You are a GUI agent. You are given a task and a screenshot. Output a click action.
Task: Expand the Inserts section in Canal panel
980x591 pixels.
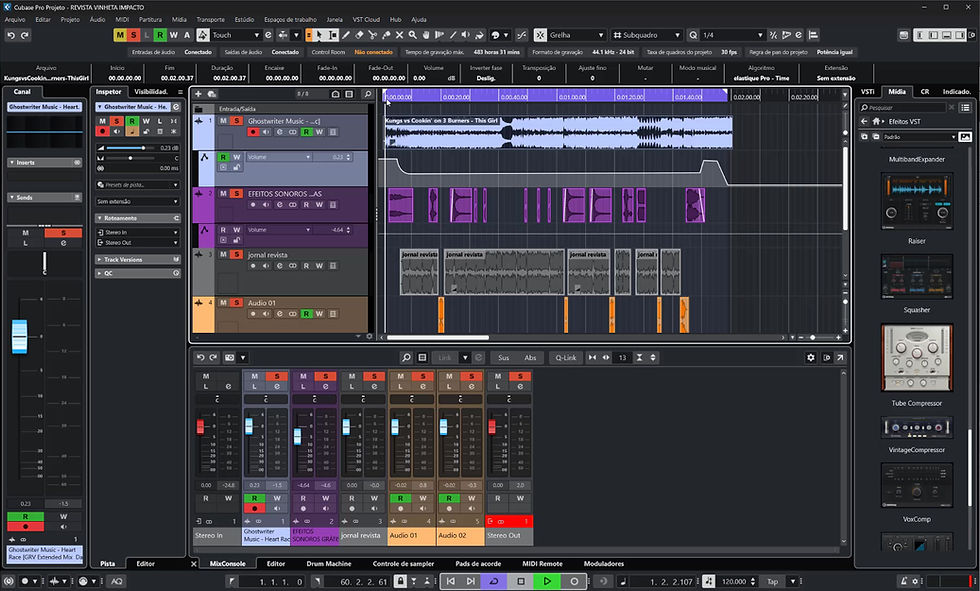click(x=26, y=162)
